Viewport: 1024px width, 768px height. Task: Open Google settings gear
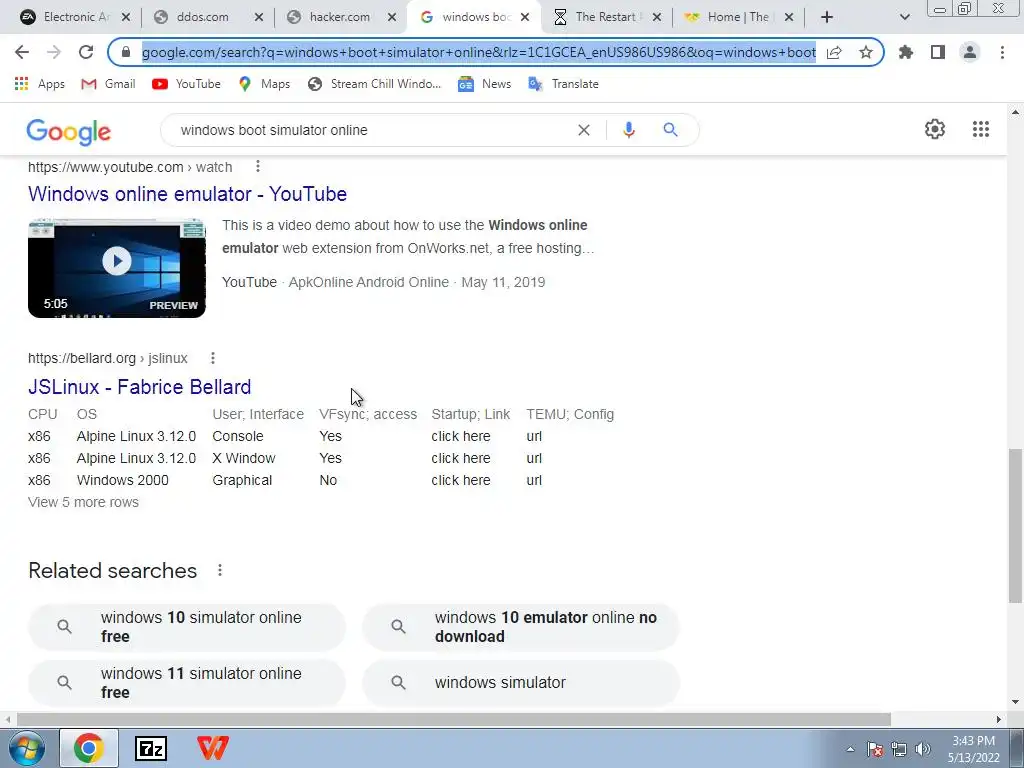click(935, 129)
